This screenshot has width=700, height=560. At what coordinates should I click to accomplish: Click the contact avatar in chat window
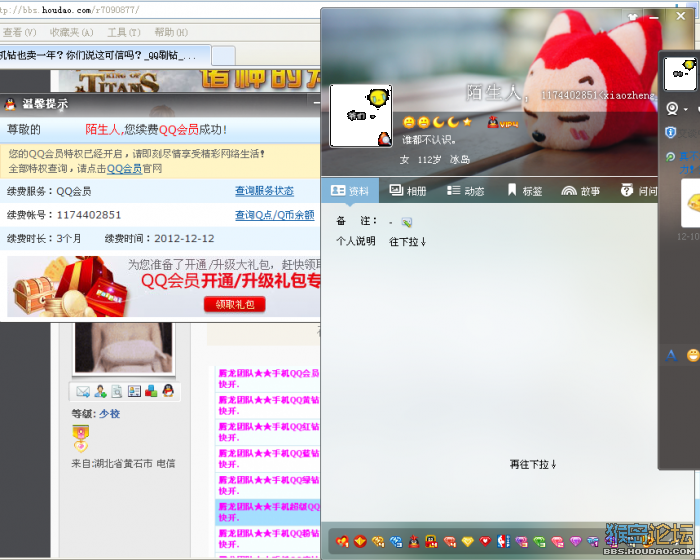(679, 74)
